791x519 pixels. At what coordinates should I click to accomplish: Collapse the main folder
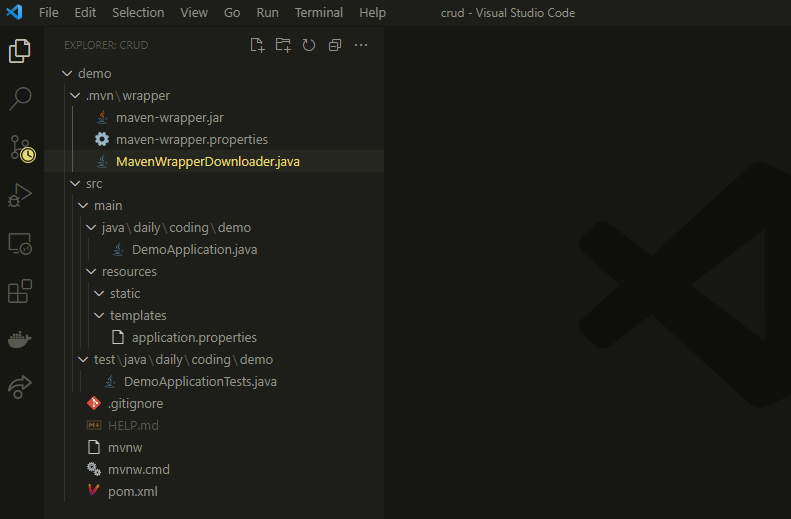(83, 206)
